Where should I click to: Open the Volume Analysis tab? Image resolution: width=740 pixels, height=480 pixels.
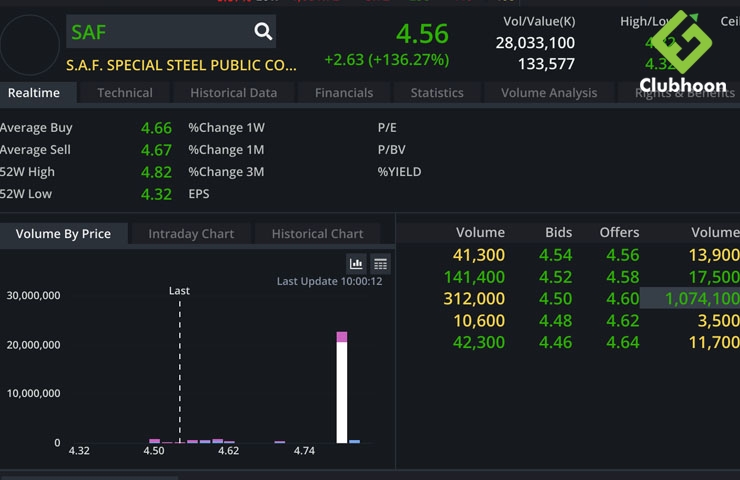[549, 93]
